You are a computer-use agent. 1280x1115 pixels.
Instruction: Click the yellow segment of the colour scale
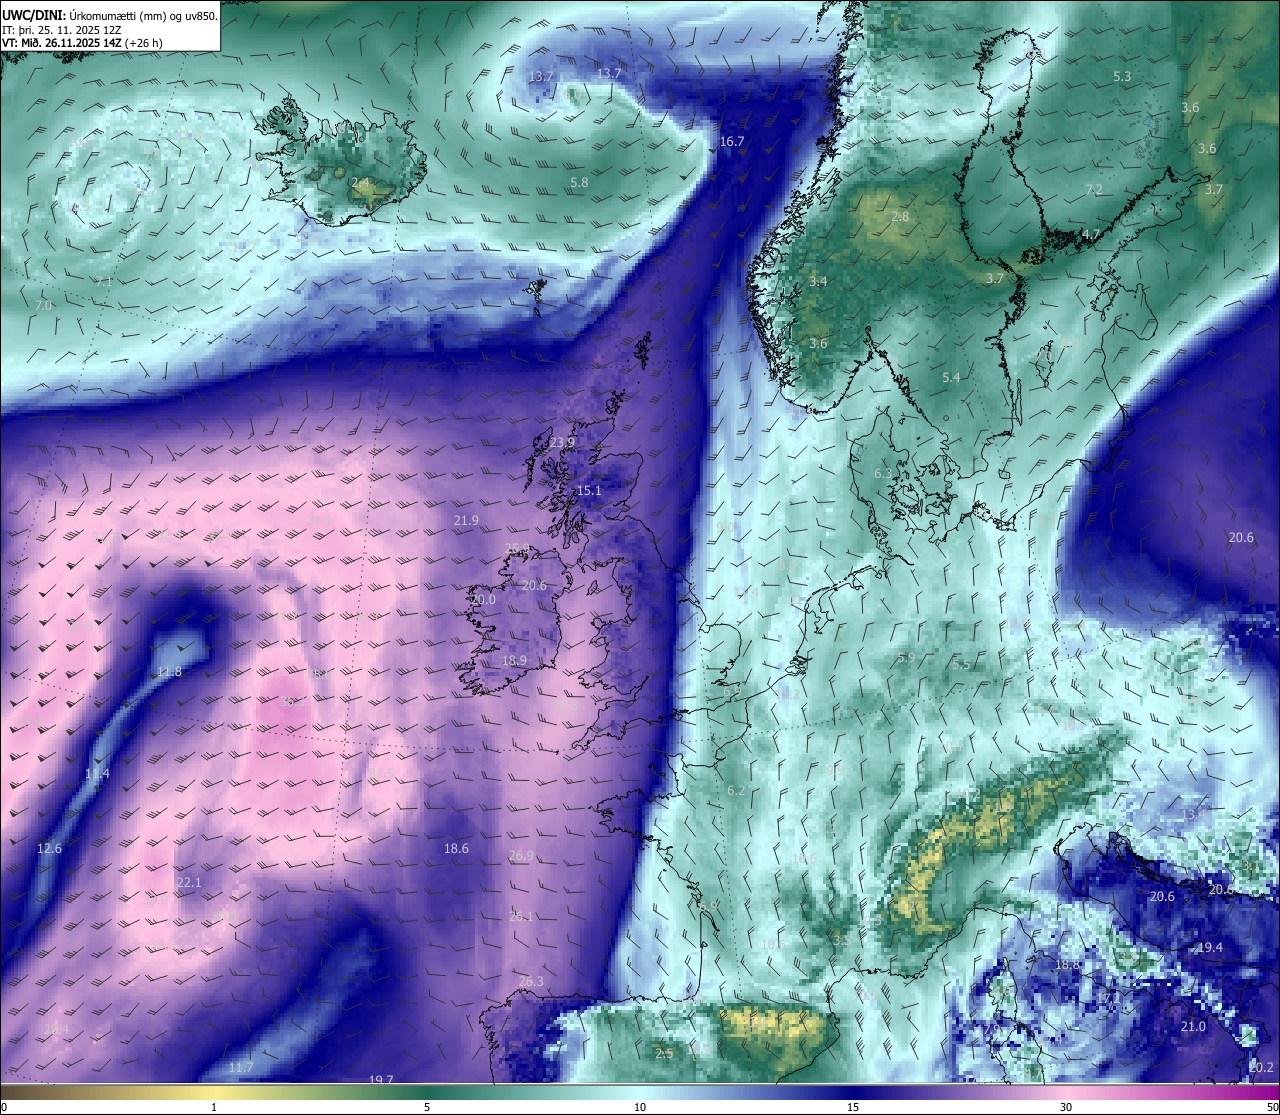pyautogui.click(x=214, y=1093)
